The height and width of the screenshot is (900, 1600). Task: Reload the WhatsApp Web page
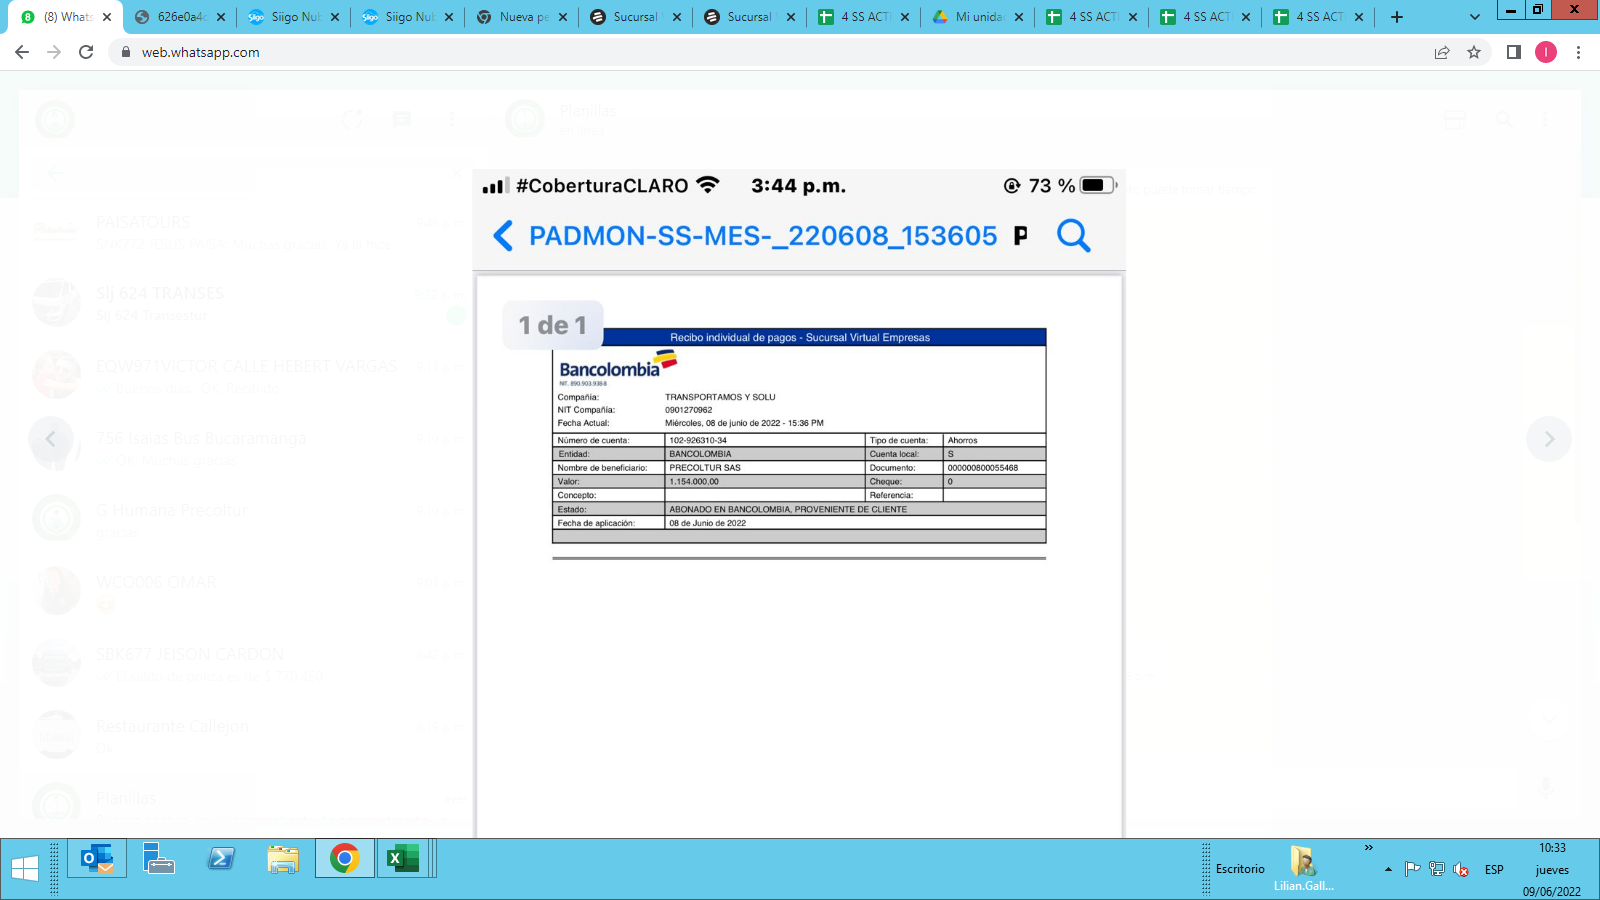click(x=86, y=52)
